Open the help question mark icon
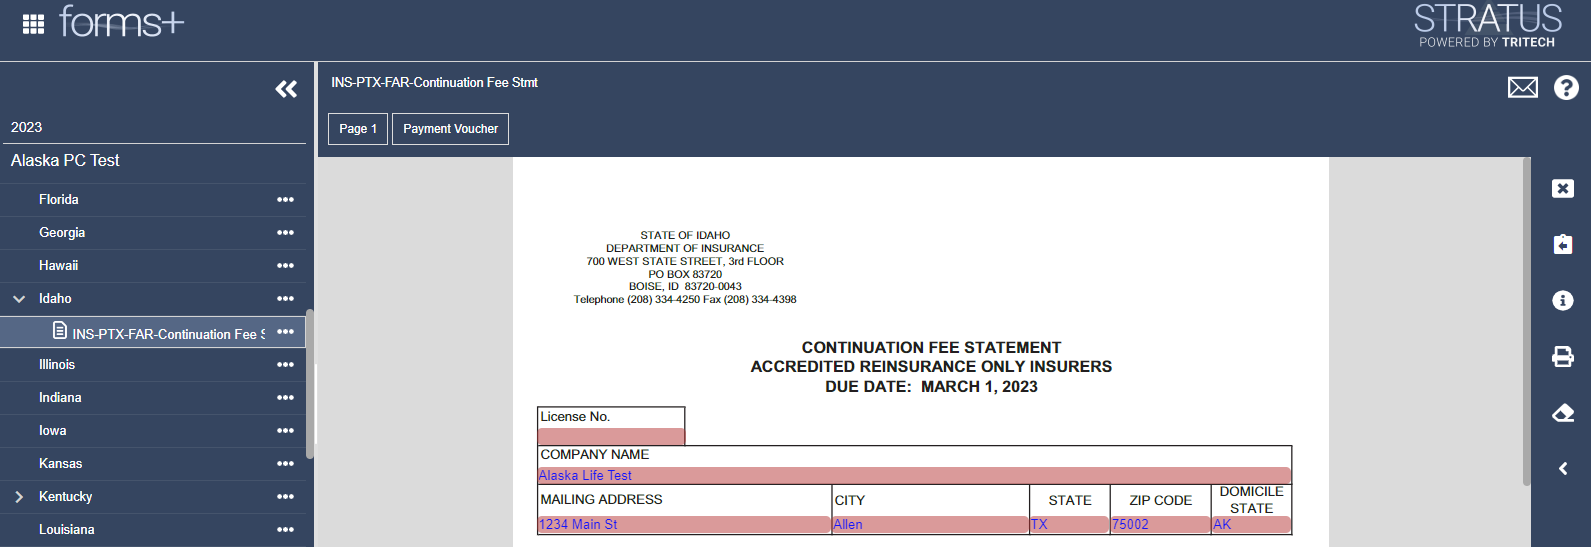Image resolution: width=1591 pixels, height=547 pixels. click(x=1565, y=88)
